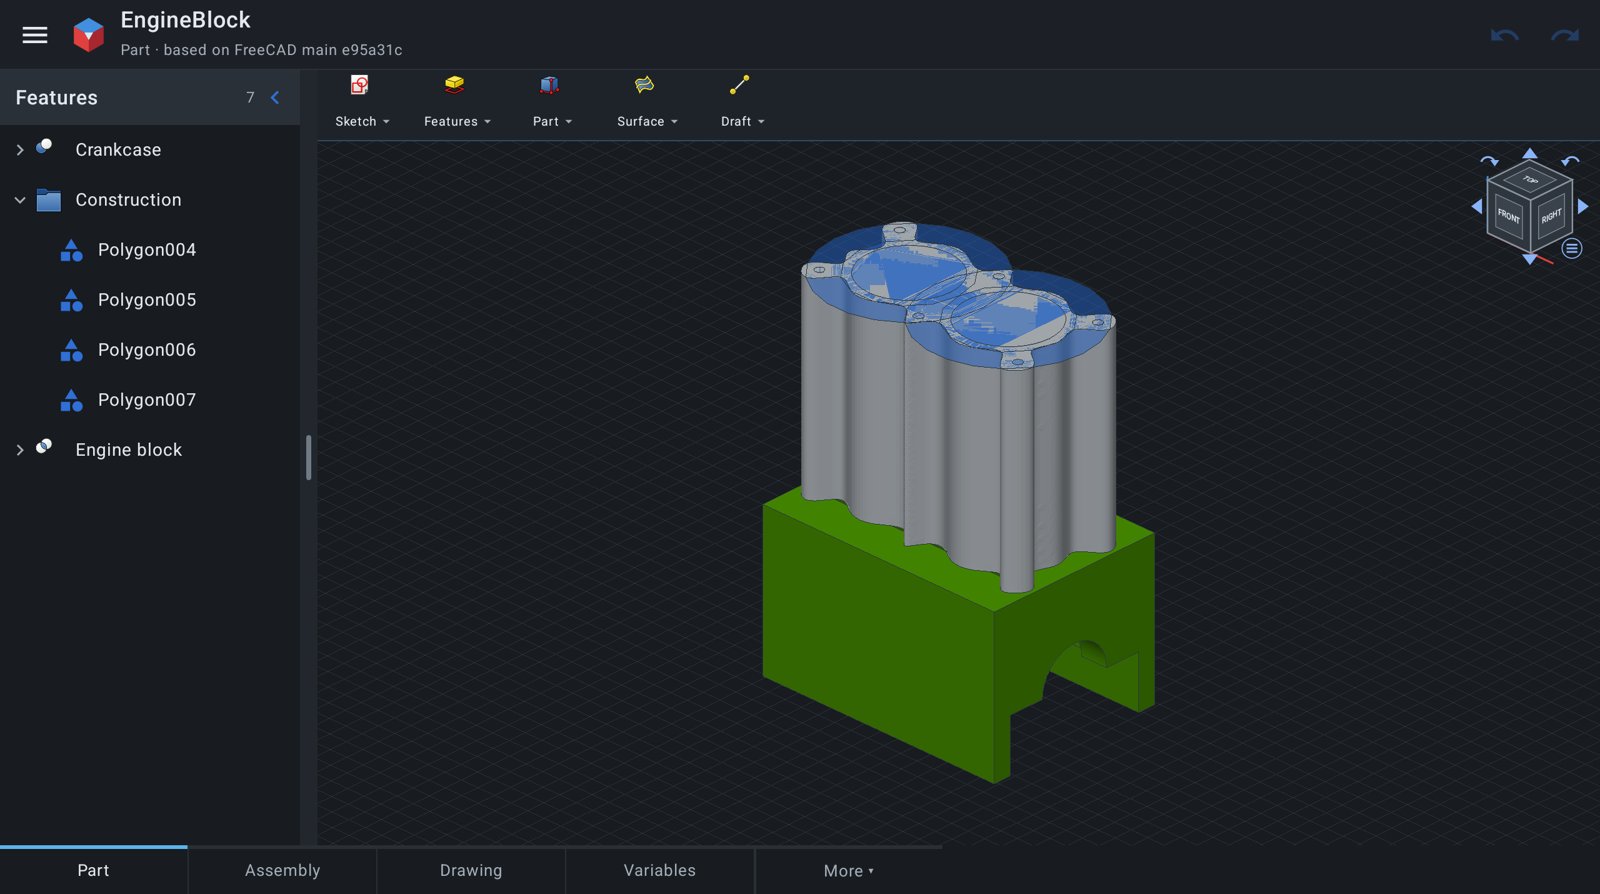
Task: Expand the Crankcase tree node
Action: (20, 150)
